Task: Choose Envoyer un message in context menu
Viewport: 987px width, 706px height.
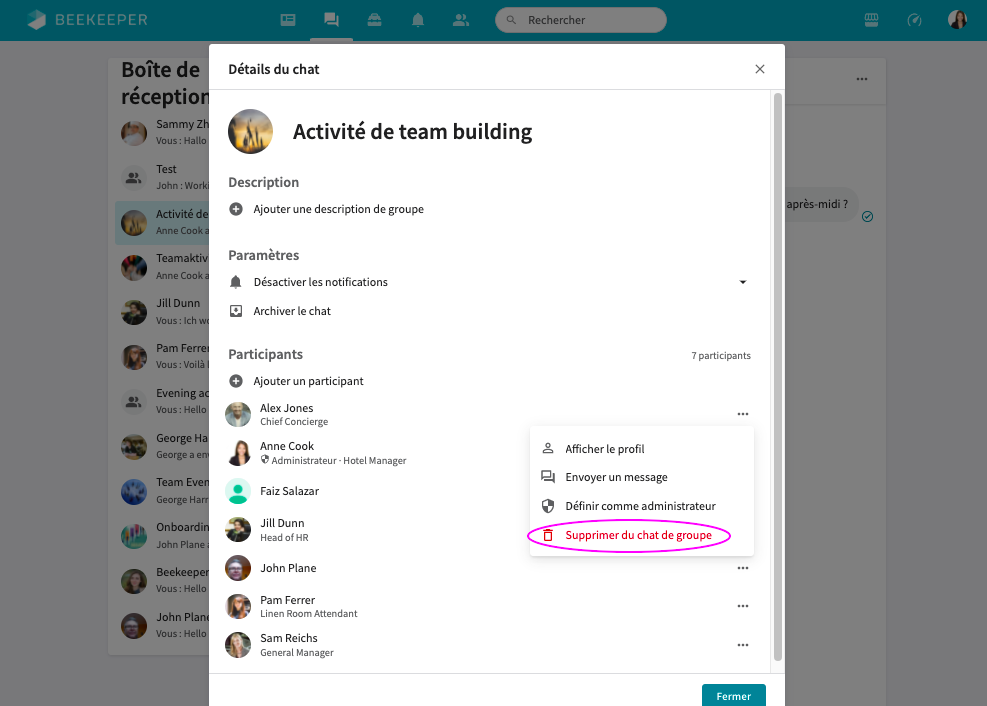Action: 616,477
